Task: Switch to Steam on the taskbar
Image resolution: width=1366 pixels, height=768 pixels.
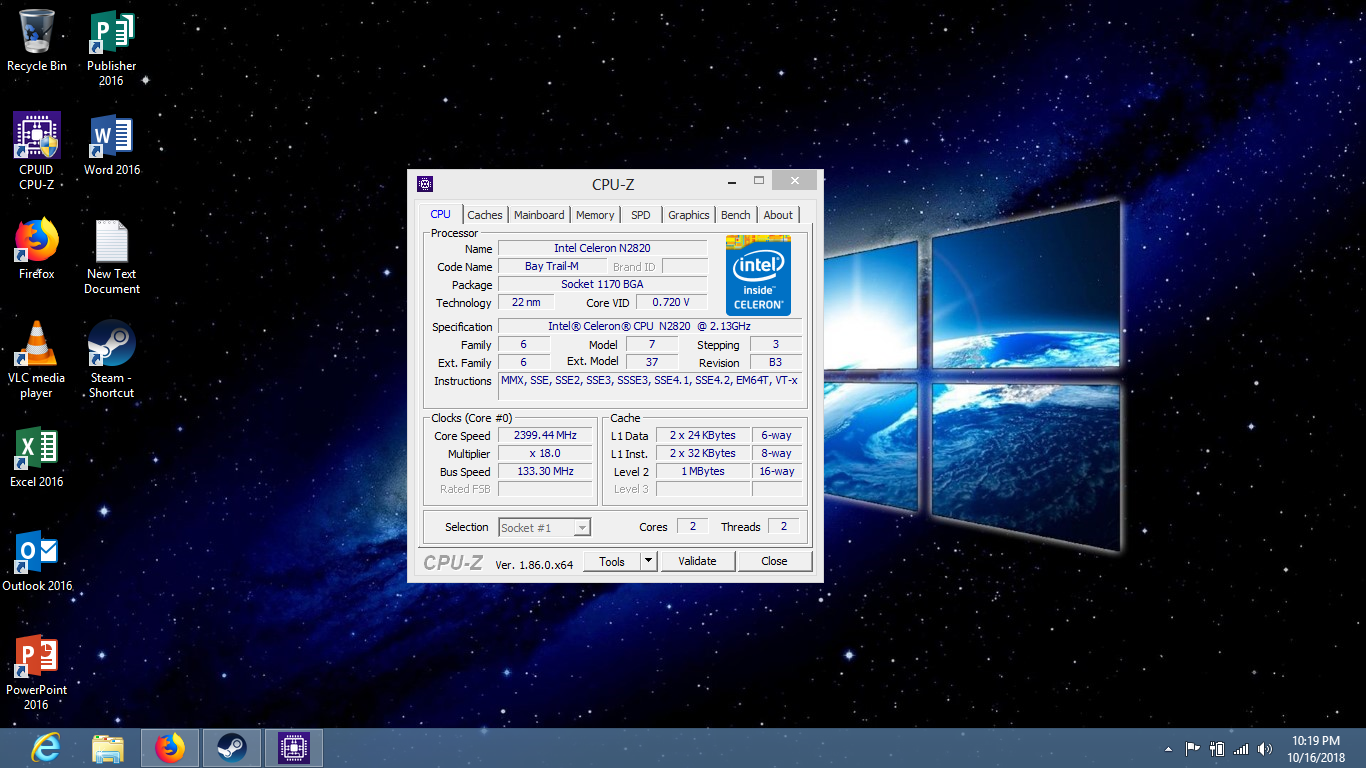Action: 232,748
